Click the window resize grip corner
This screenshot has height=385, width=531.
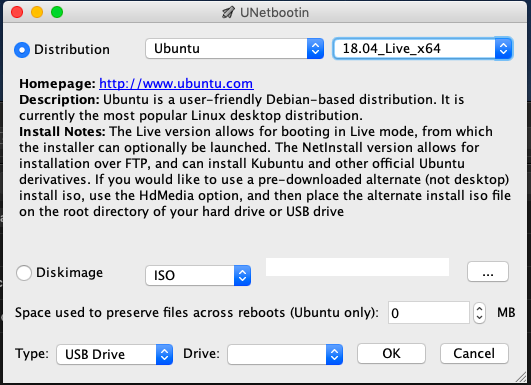522,377
